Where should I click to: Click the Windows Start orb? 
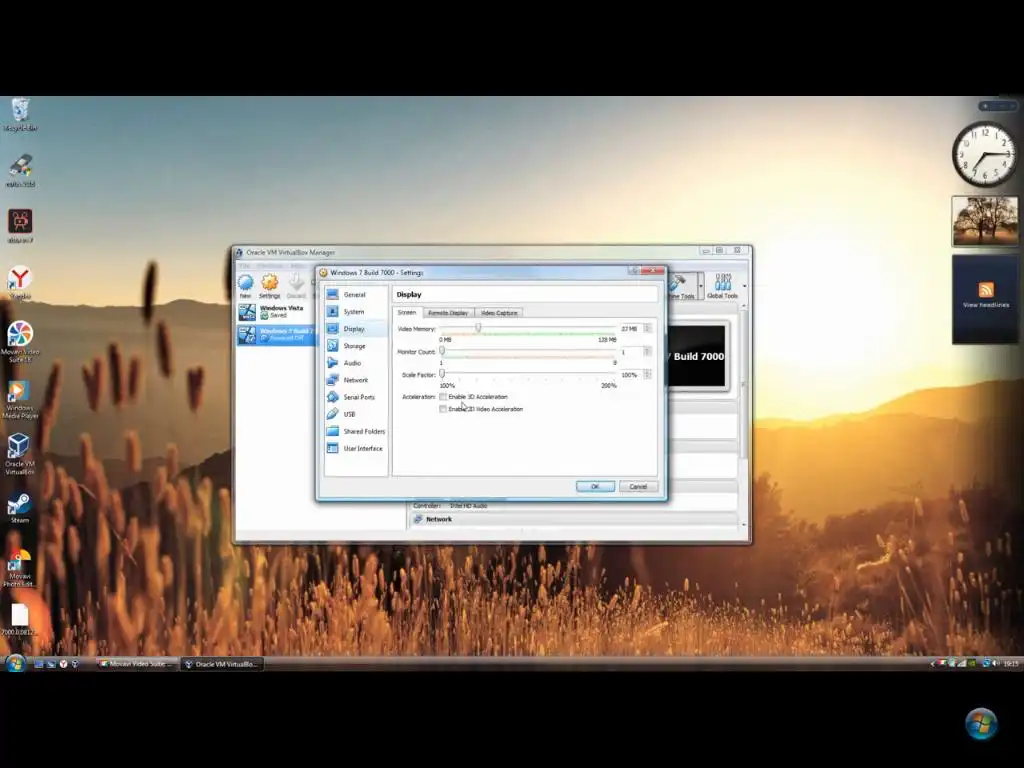[15, 664]
